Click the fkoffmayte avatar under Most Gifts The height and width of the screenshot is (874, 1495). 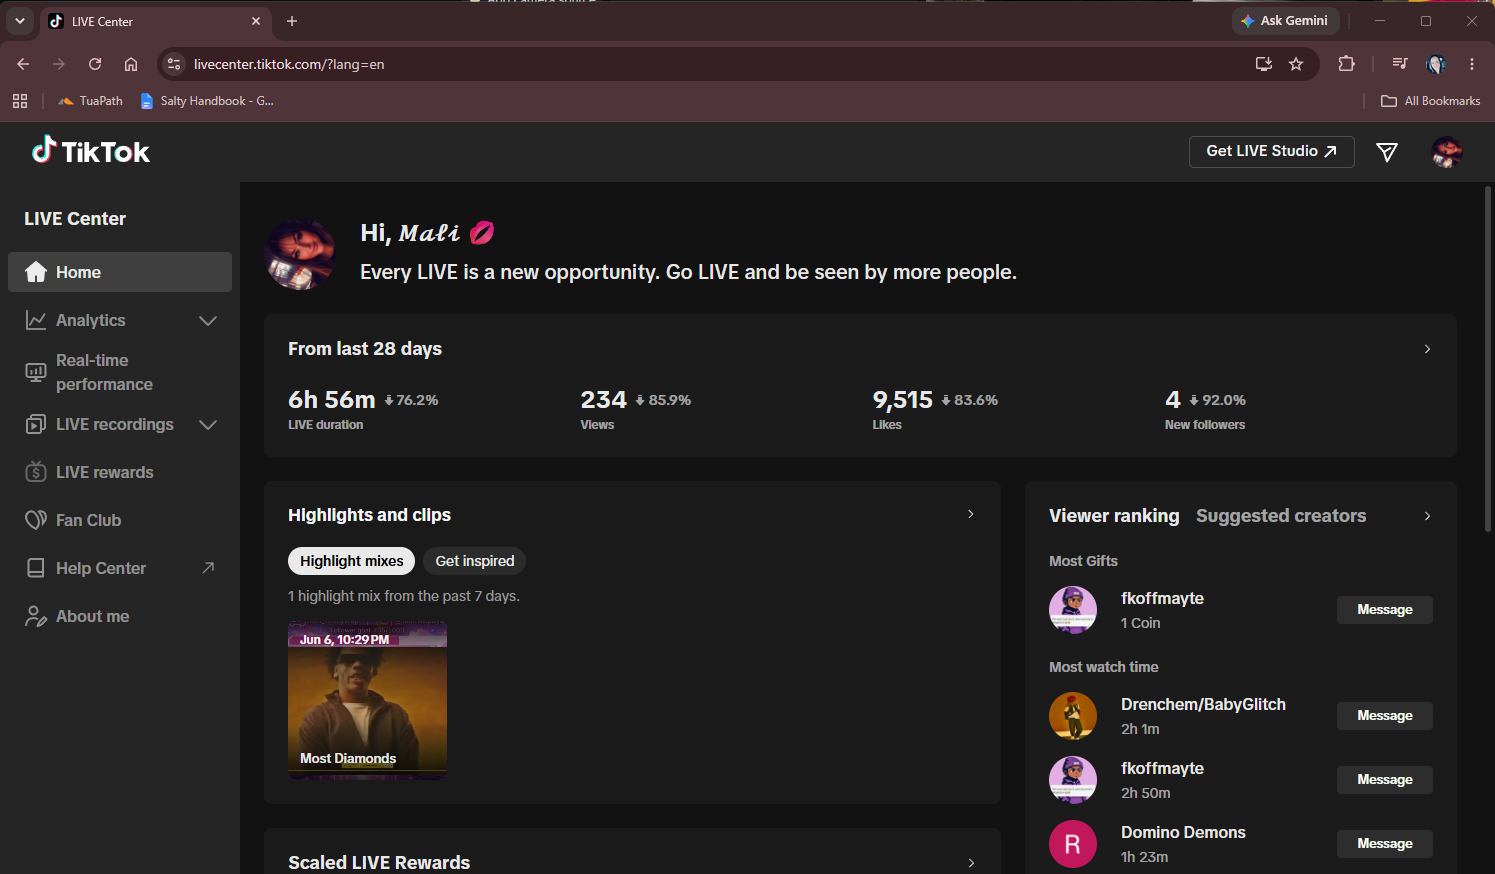click(x=1073, y=610)
